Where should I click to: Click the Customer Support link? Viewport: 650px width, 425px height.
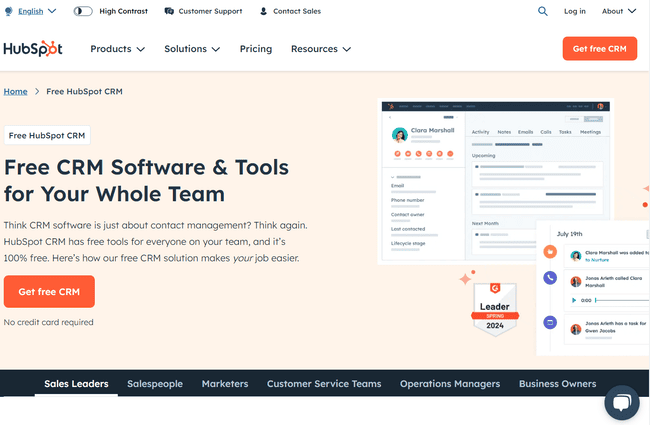point(210,11)
